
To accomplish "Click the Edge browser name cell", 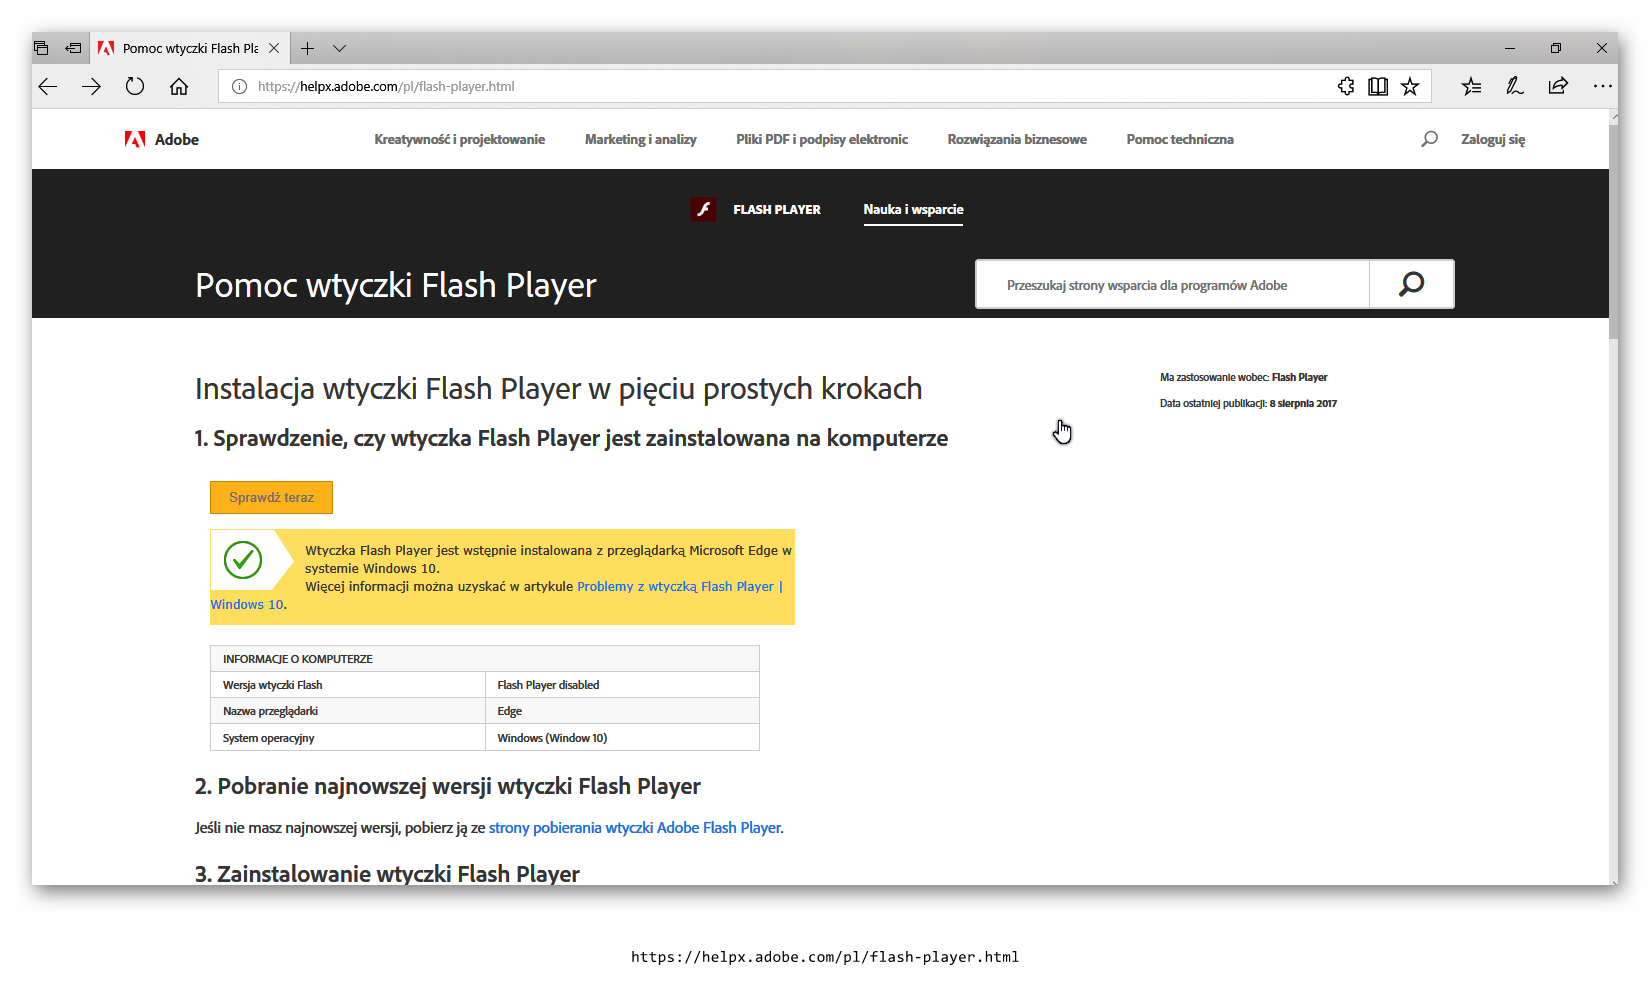I will click(x=622, y=711).
